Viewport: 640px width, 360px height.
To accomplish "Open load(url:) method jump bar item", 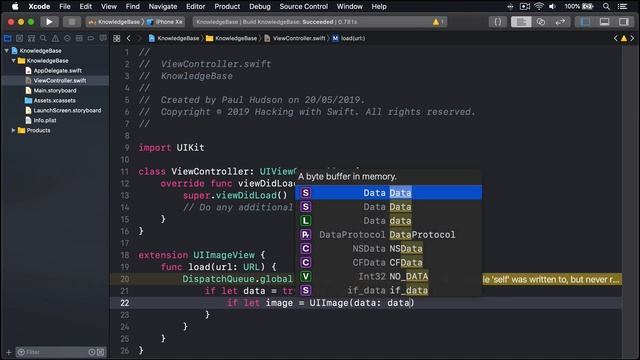I will pos(349,38).
